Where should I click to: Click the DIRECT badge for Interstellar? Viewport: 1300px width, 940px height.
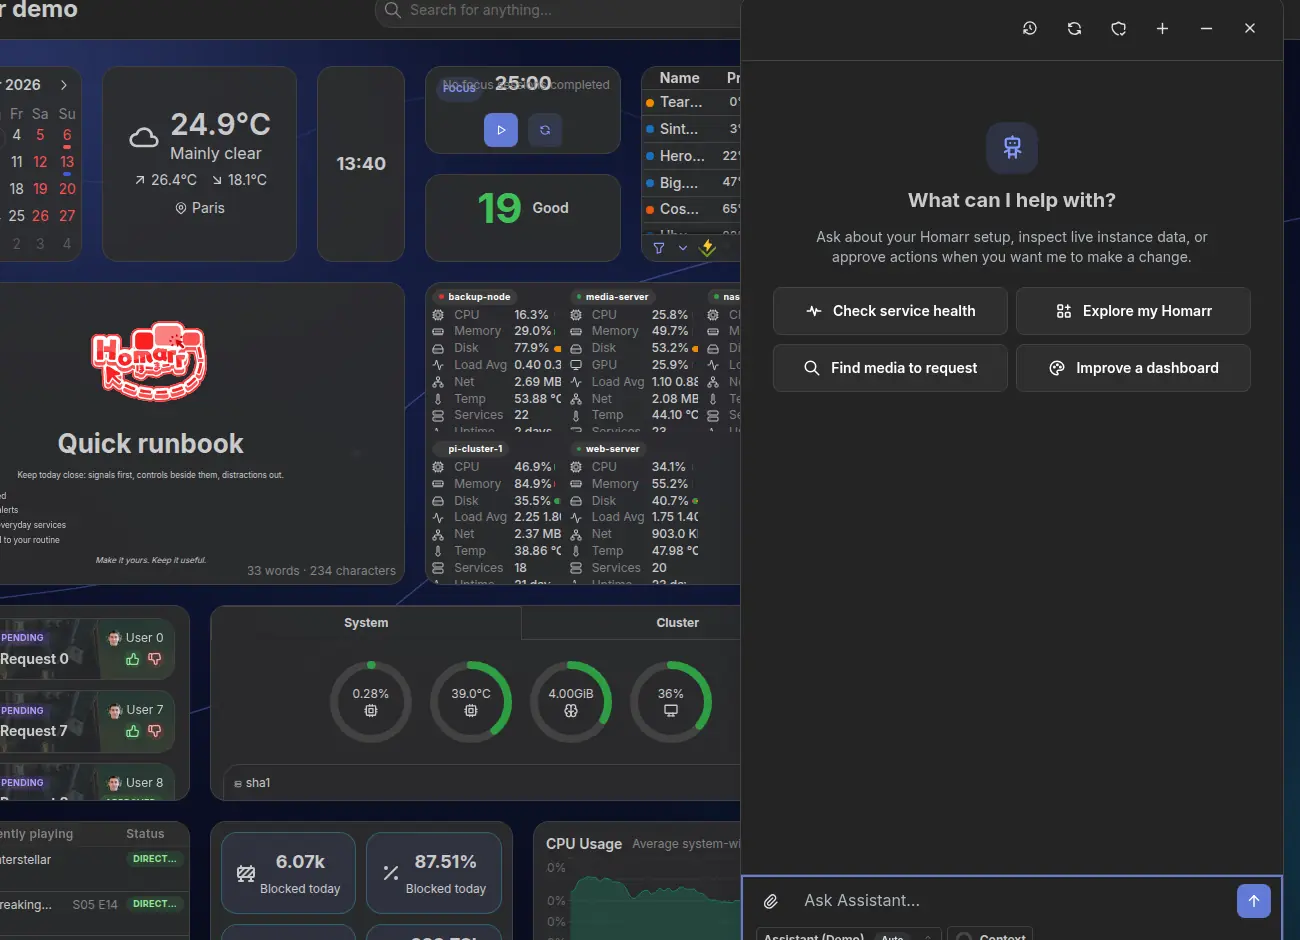pos(155,859)
